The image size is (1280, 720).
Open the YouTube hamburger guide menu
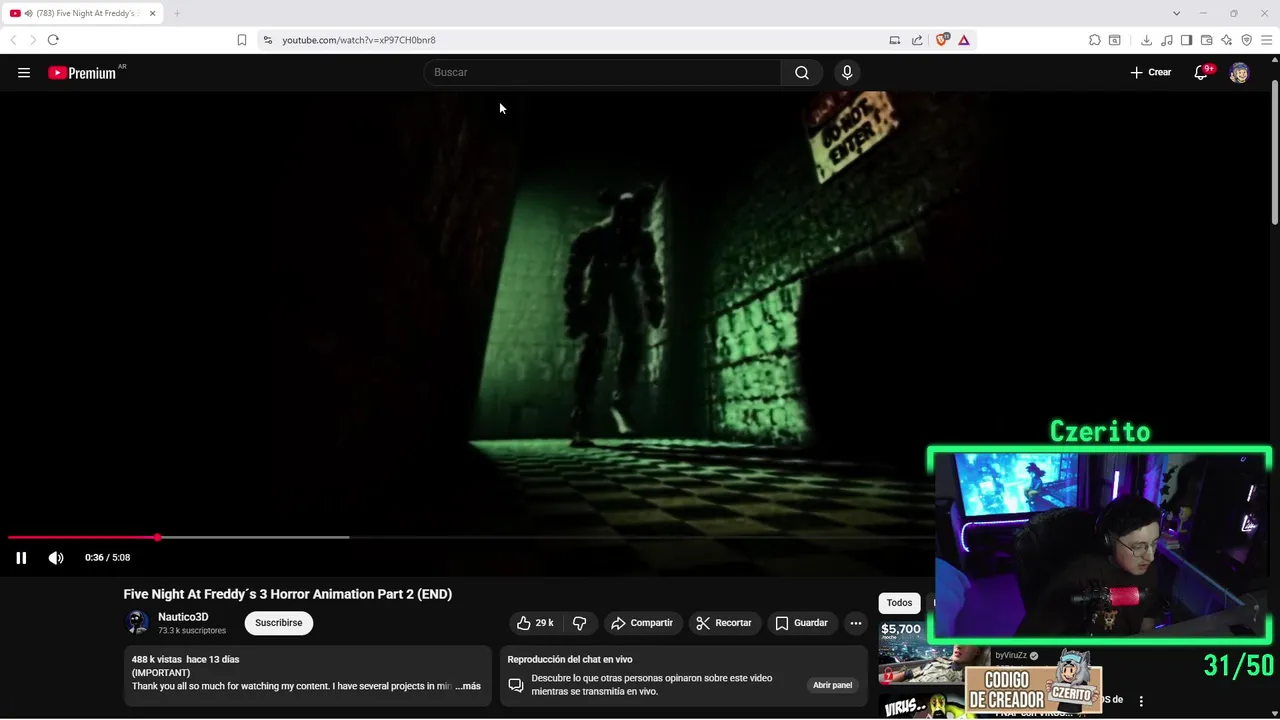(24, 72)
